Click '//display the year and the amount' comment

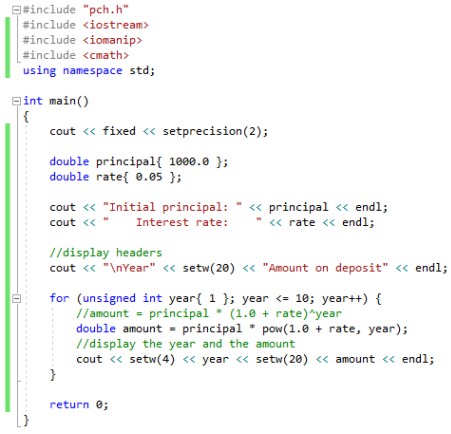click(186, 344)
